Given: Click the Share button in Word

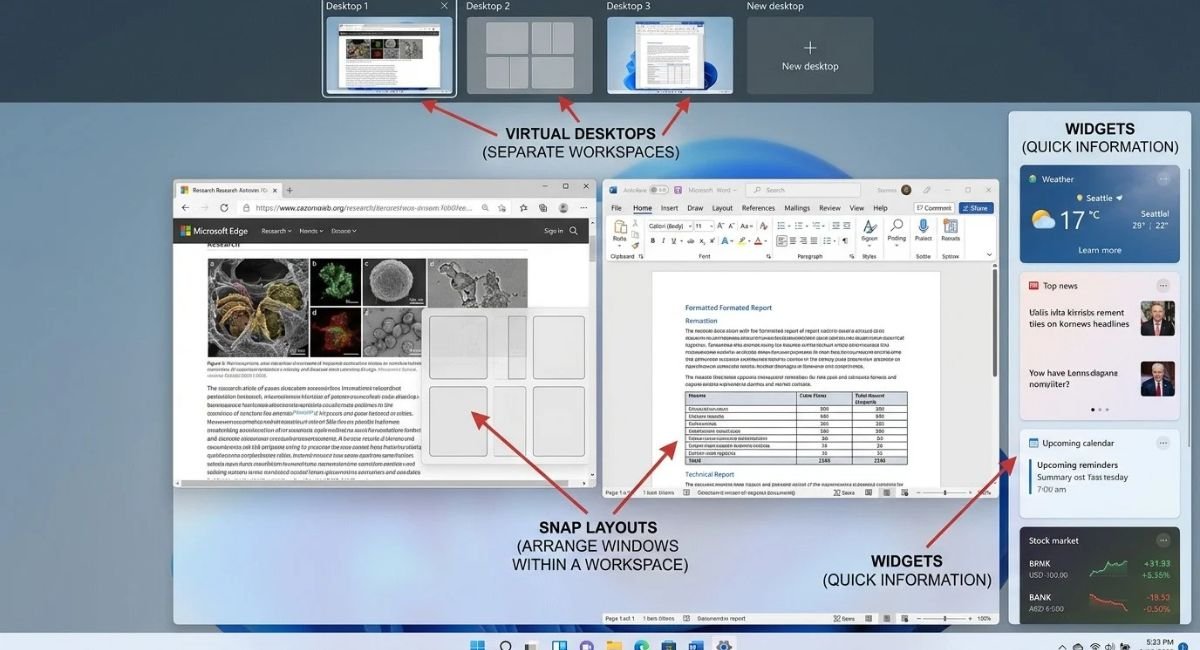Looking at the screenshot, I should (x=975, y=208).
